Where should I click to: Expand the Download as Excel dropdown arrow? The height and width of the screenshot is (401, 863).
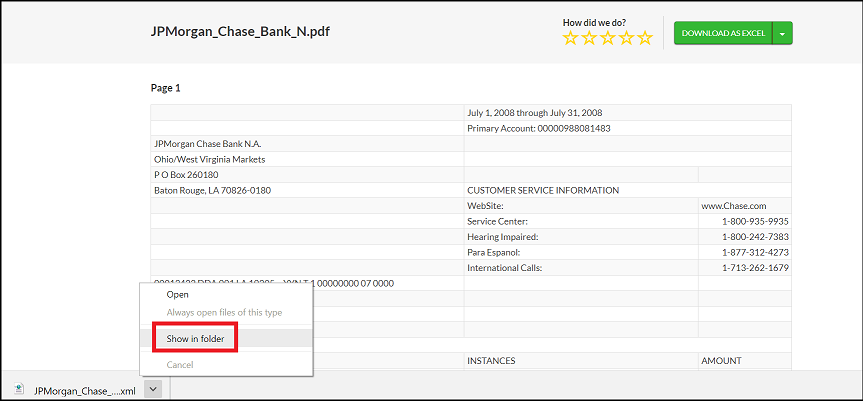pyautogui.click(x=783, y=33)
